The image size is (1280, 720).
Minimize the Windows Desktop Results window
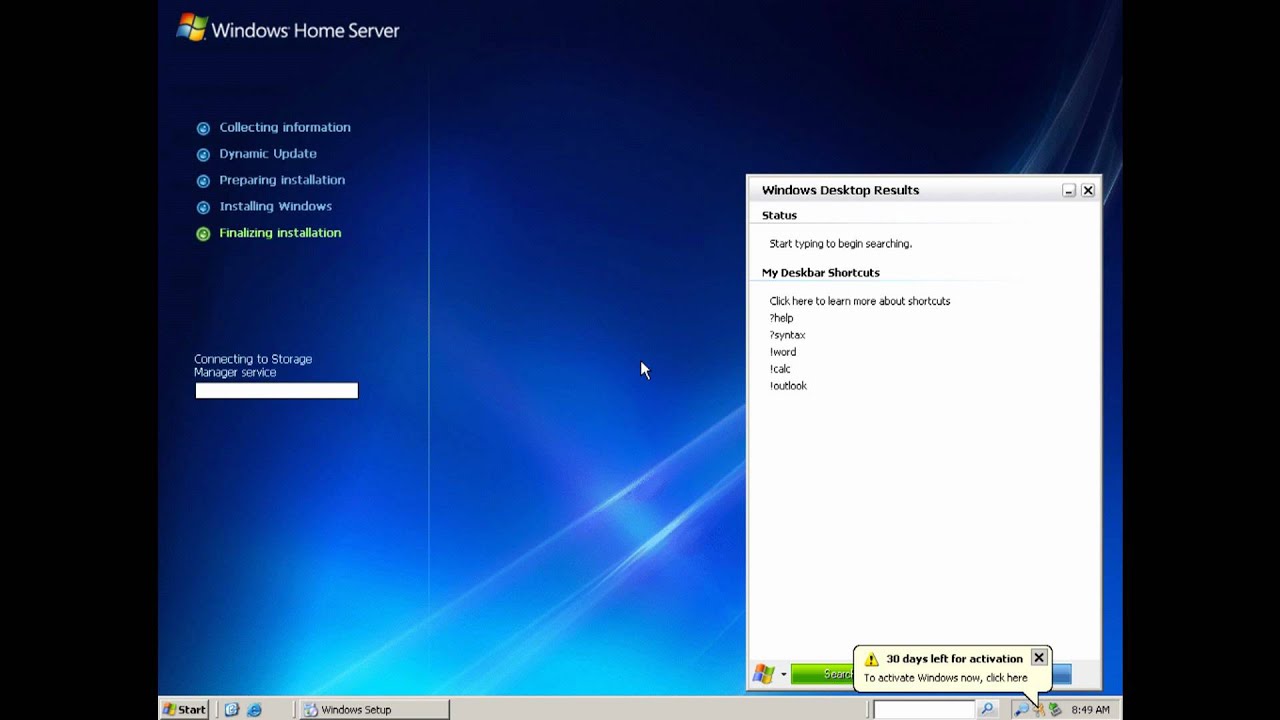pos(1068,190)
